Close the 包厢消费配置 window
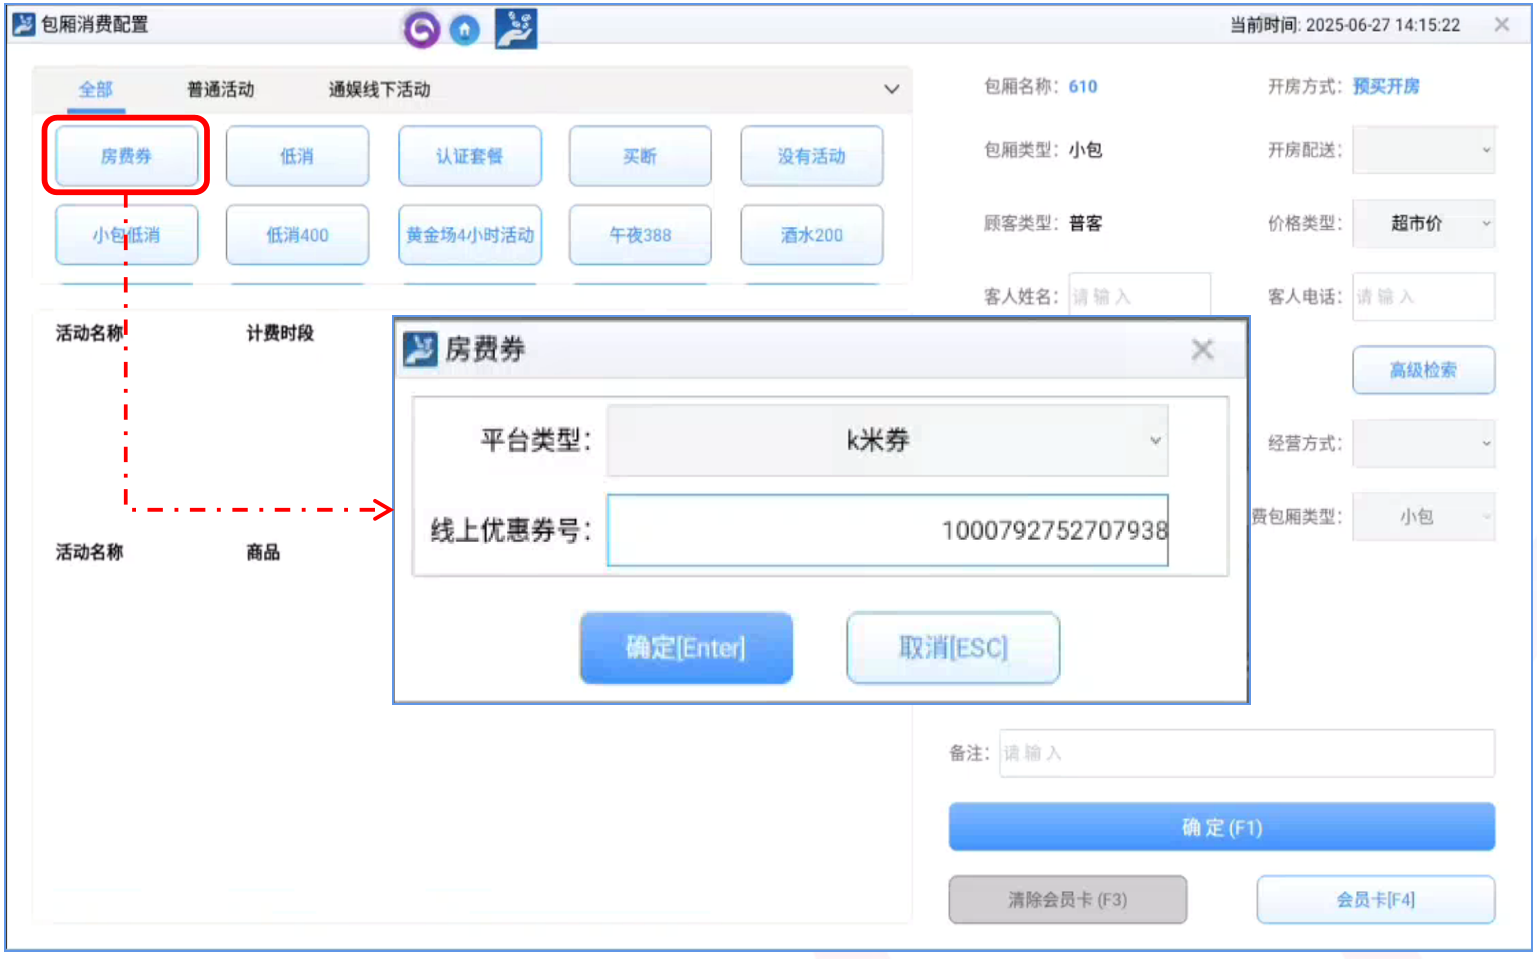The width and height of the screenshot is (1537, 959). 1502,25
